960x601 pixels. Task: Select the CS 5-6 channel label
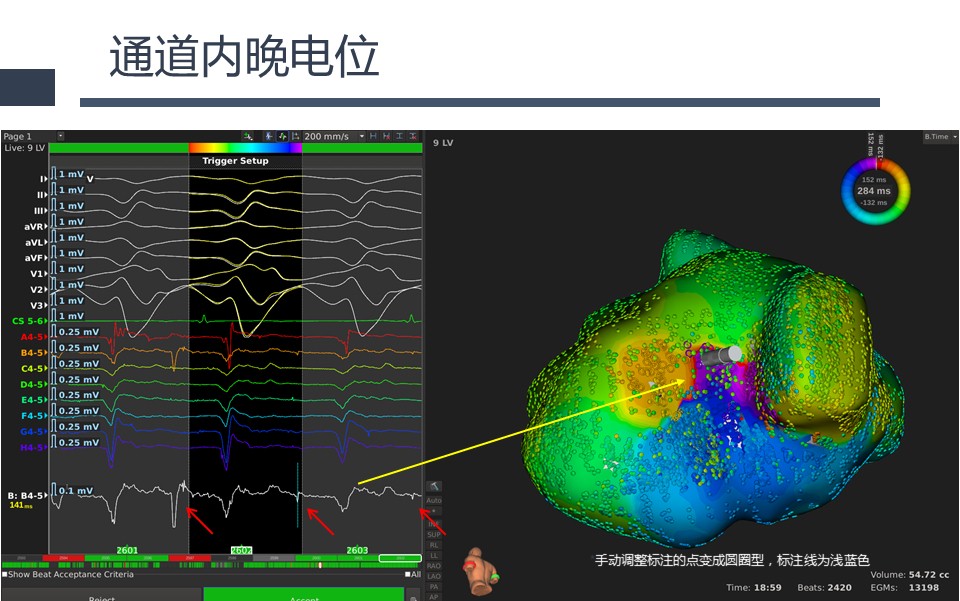[28, 321]
